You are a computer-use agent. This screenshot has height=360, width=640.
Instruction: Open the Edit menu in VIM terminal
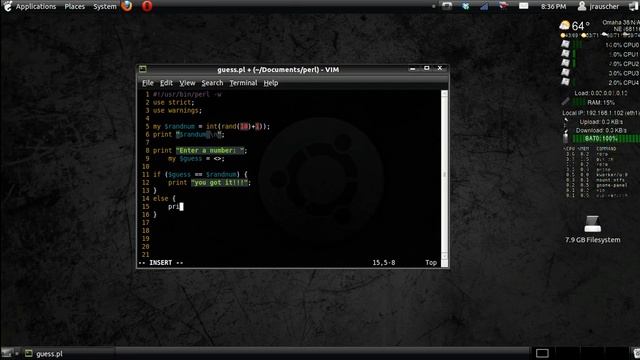[x=166, y=83]
